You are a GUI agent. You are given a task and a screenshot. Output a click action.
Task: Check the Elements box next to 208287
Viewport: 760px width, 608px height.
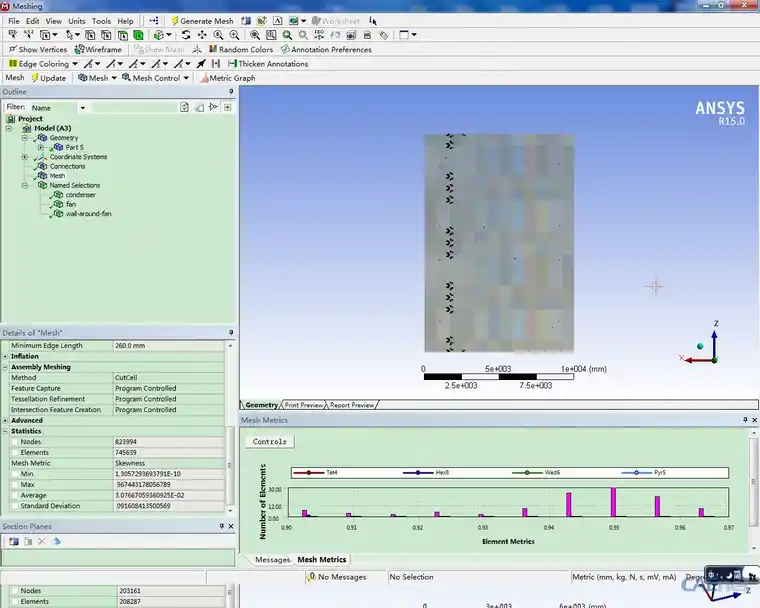[15, 601]
